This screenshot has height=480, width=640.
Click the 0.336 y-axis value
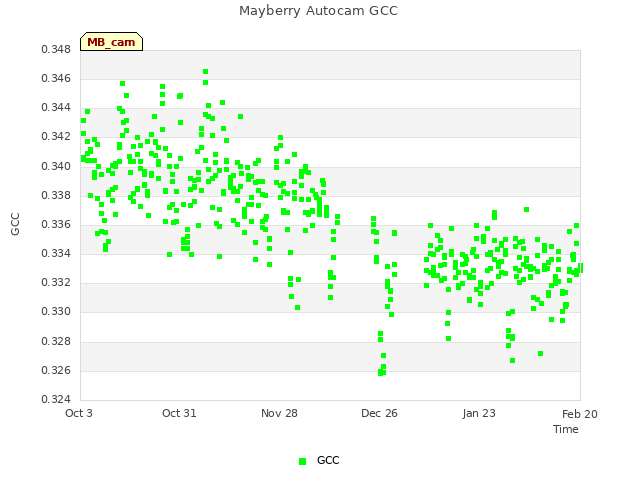pyautogui.click(x=56, y=224)
